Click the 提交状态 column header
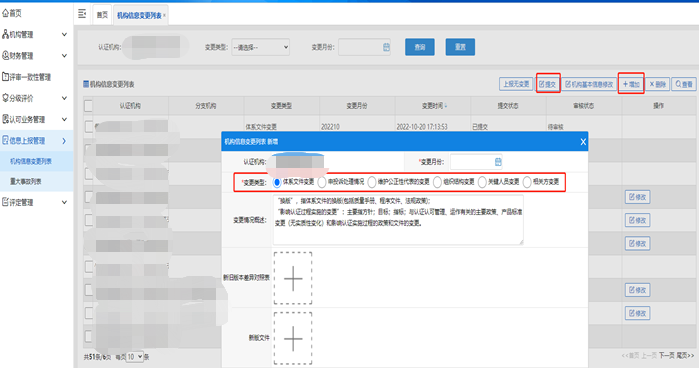This screenshot has width=699, height=368. point(508,106)
